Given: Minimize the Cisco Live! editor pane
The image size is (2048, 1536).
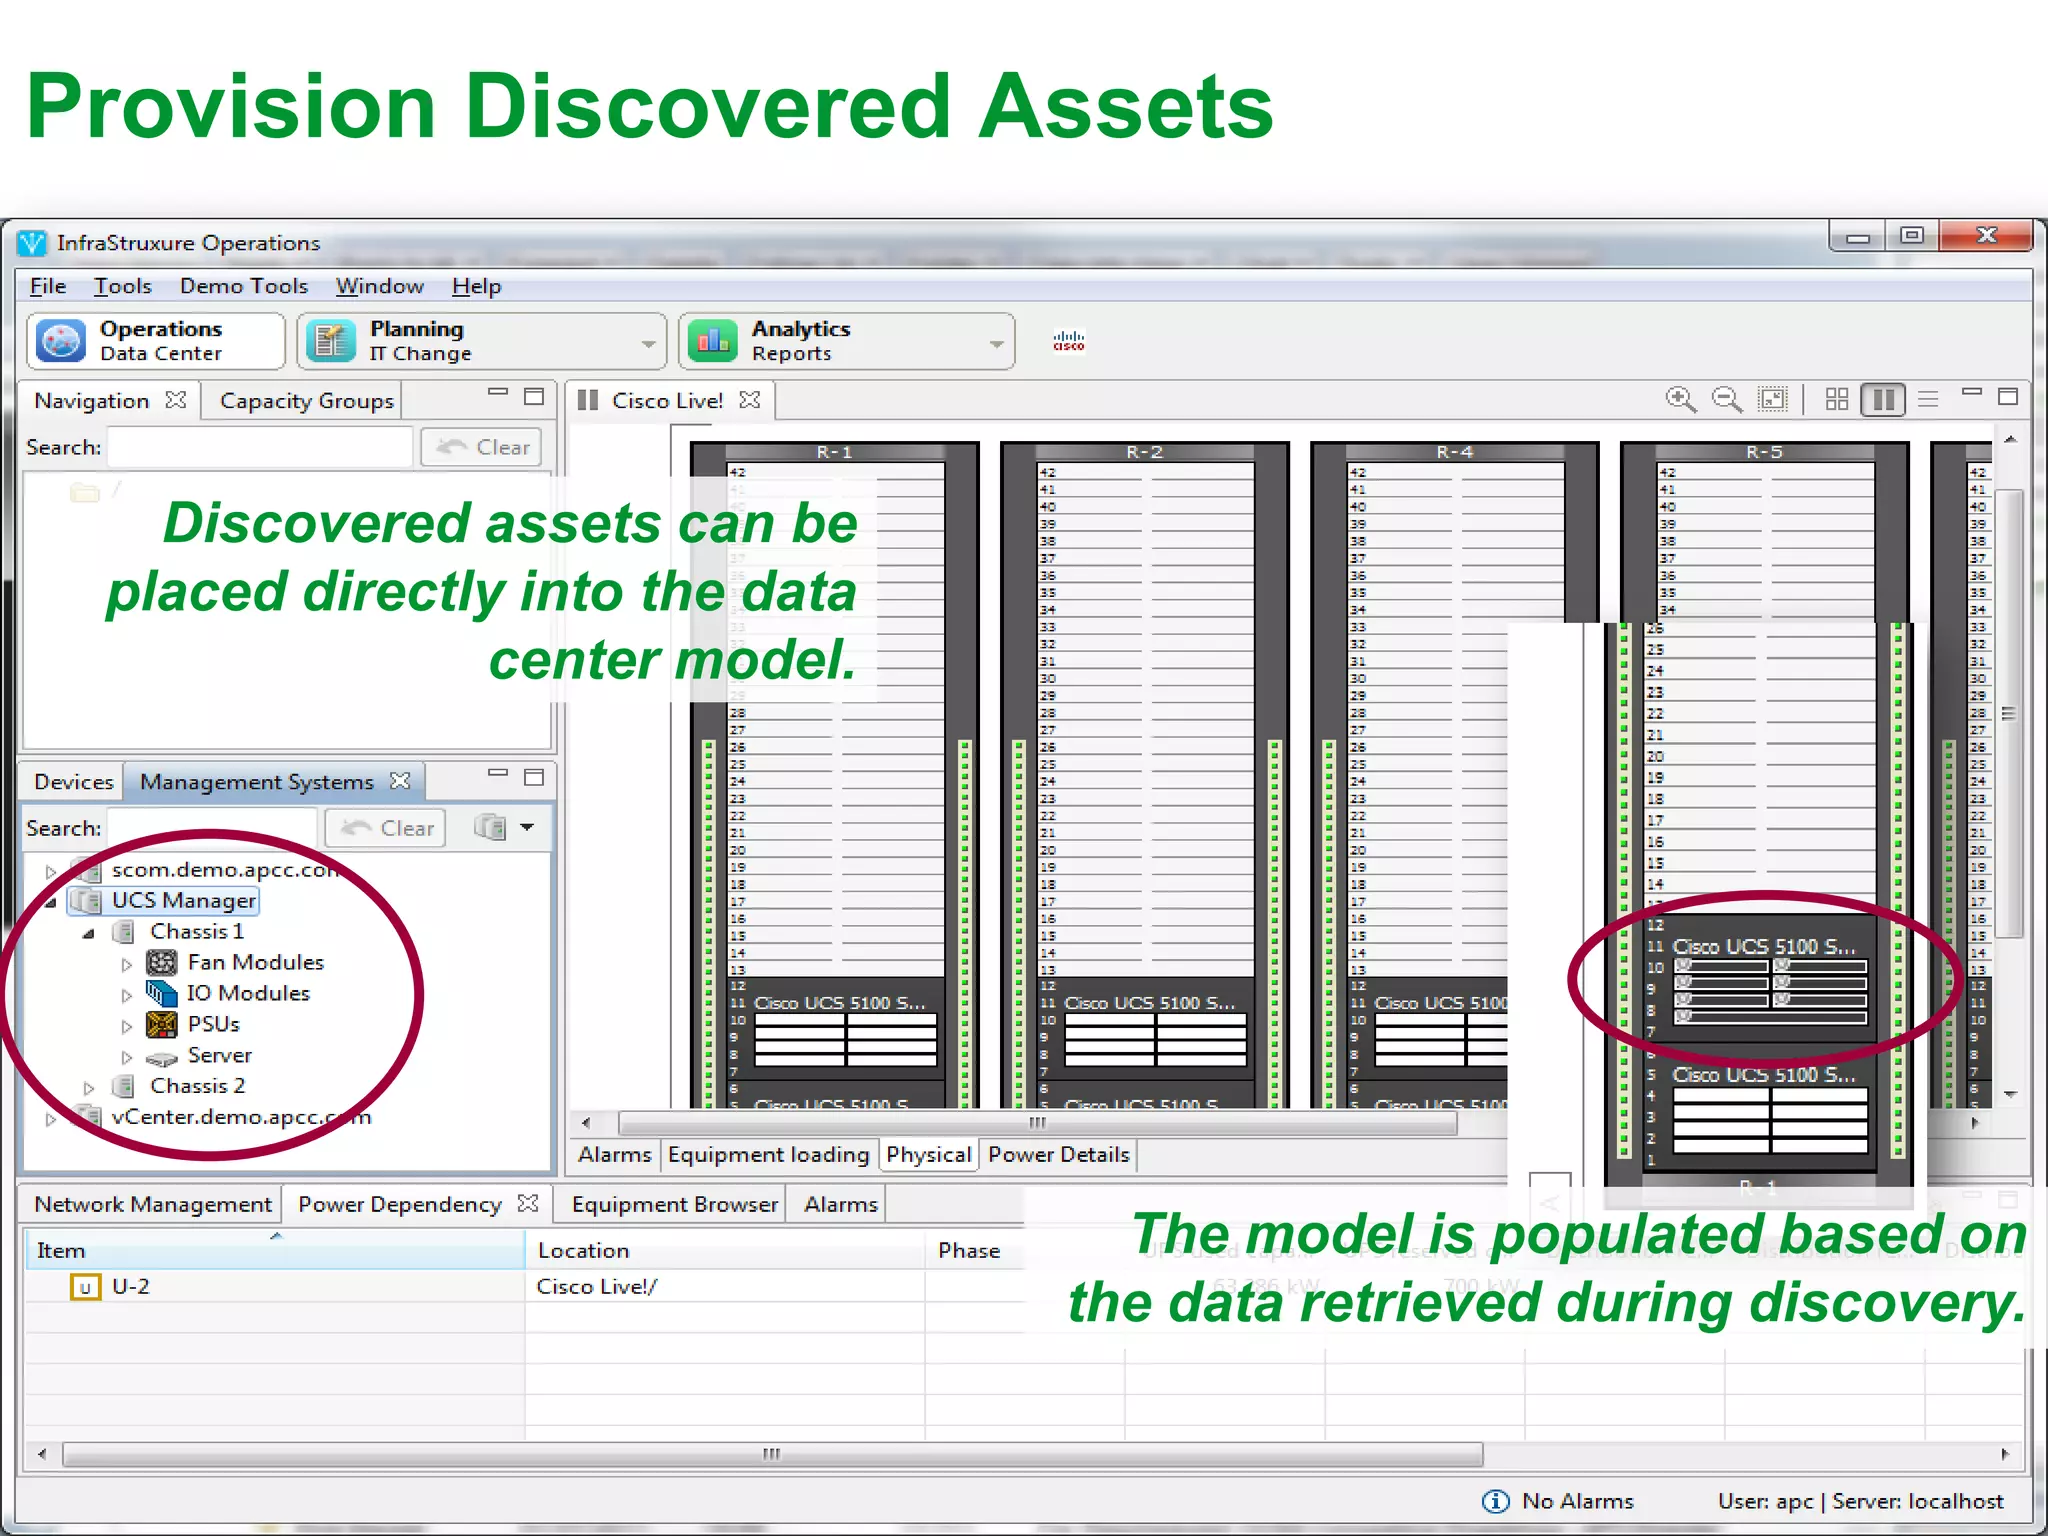Looking at the screenshot, I should [1972, 394].
